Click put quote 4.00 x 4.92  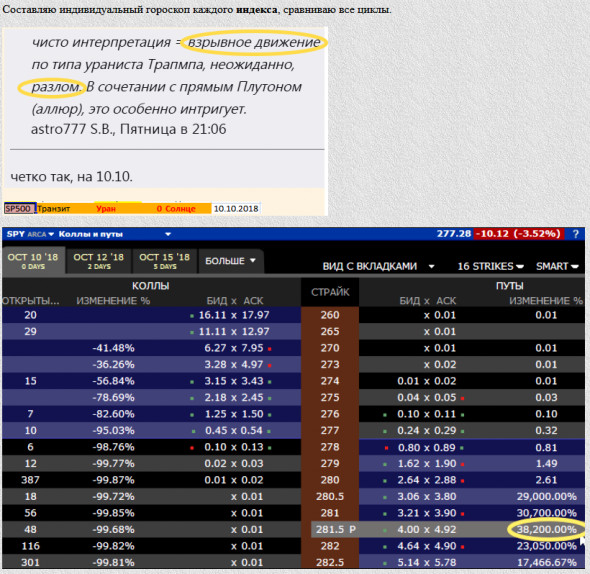coord(426,530)
